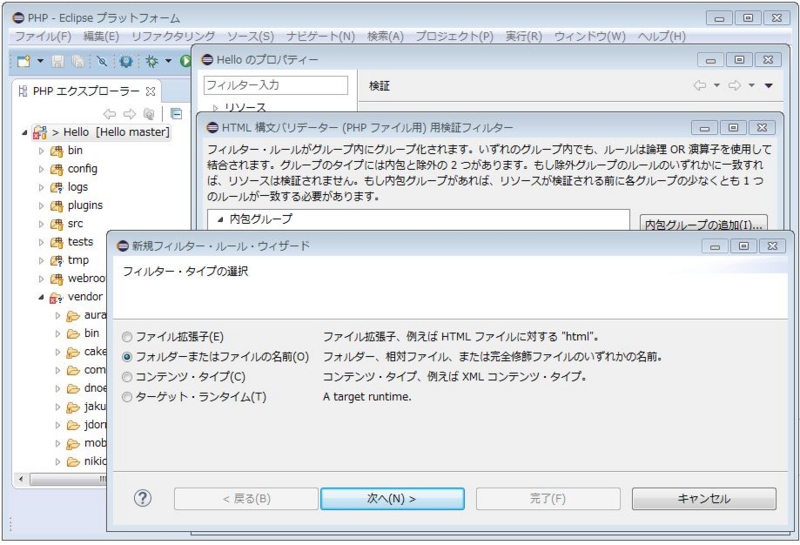Click the explorer horizontal scrollbar
Screen dimensions: 800x545
[66, 479]
